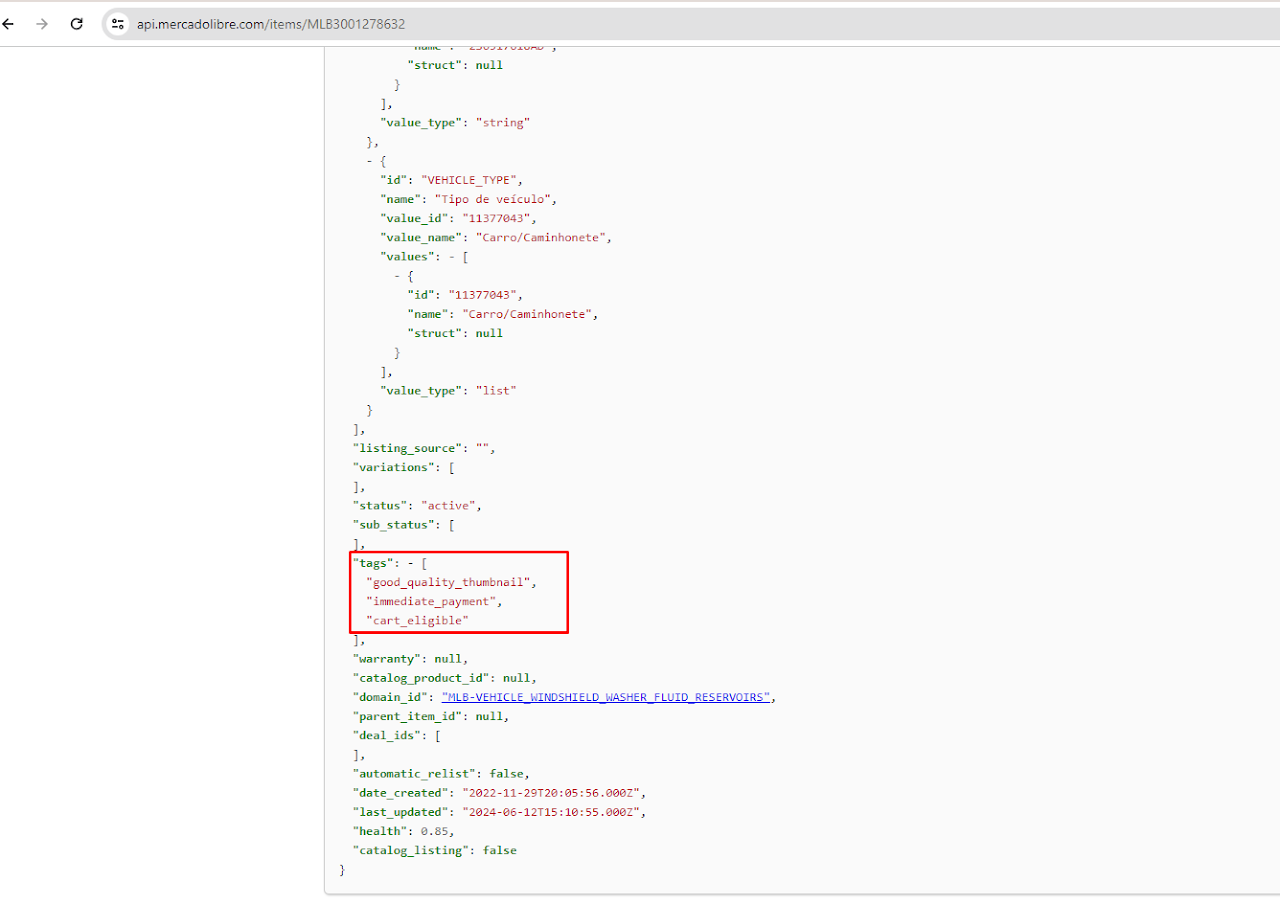
Task: Collapse the "values" array under VEHICLE_TYPE
Action: coord(454,257)
